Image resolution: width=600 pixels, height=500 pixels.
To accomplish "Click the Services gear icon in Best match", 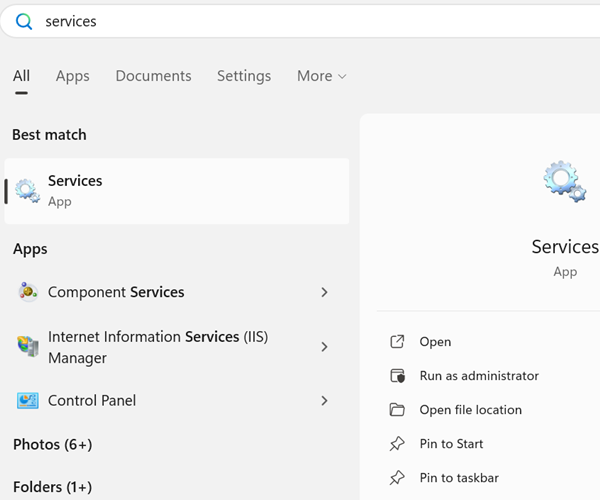I will coord(28,190).
